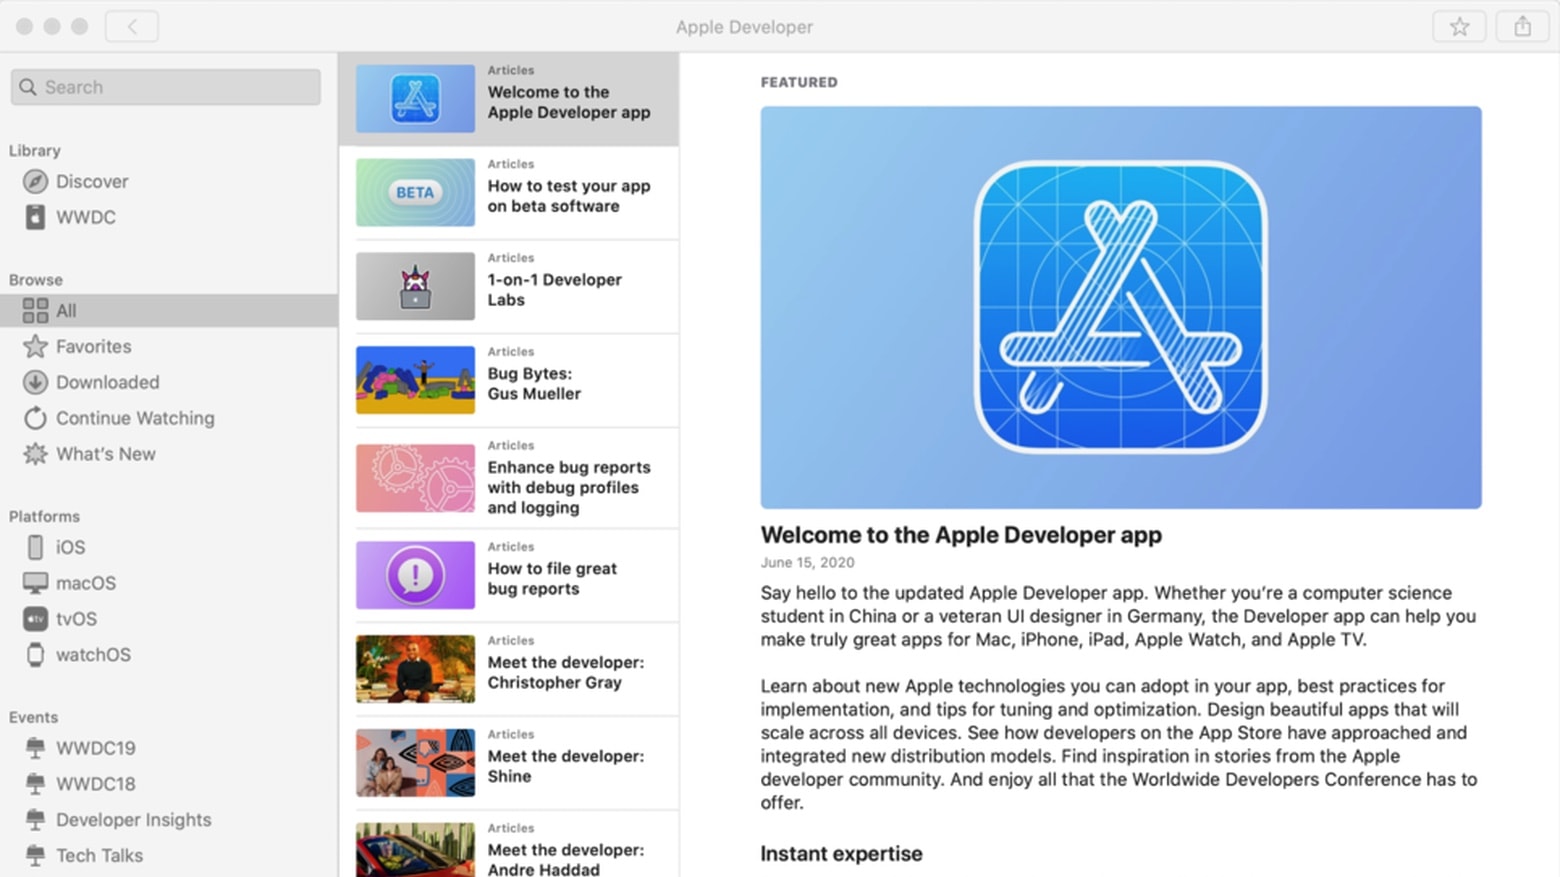
Task: Select the watchOS platform
Action: coord(92,655)
